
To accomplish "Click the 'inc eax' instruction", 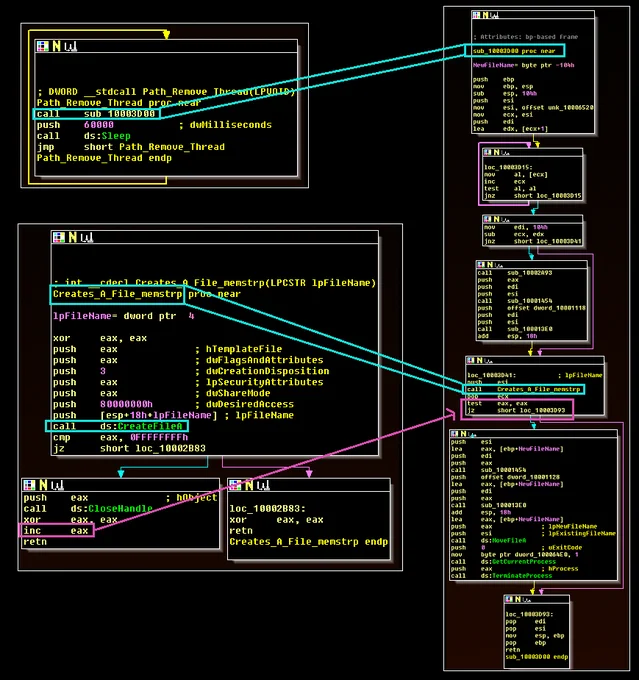I will point(56,531).
